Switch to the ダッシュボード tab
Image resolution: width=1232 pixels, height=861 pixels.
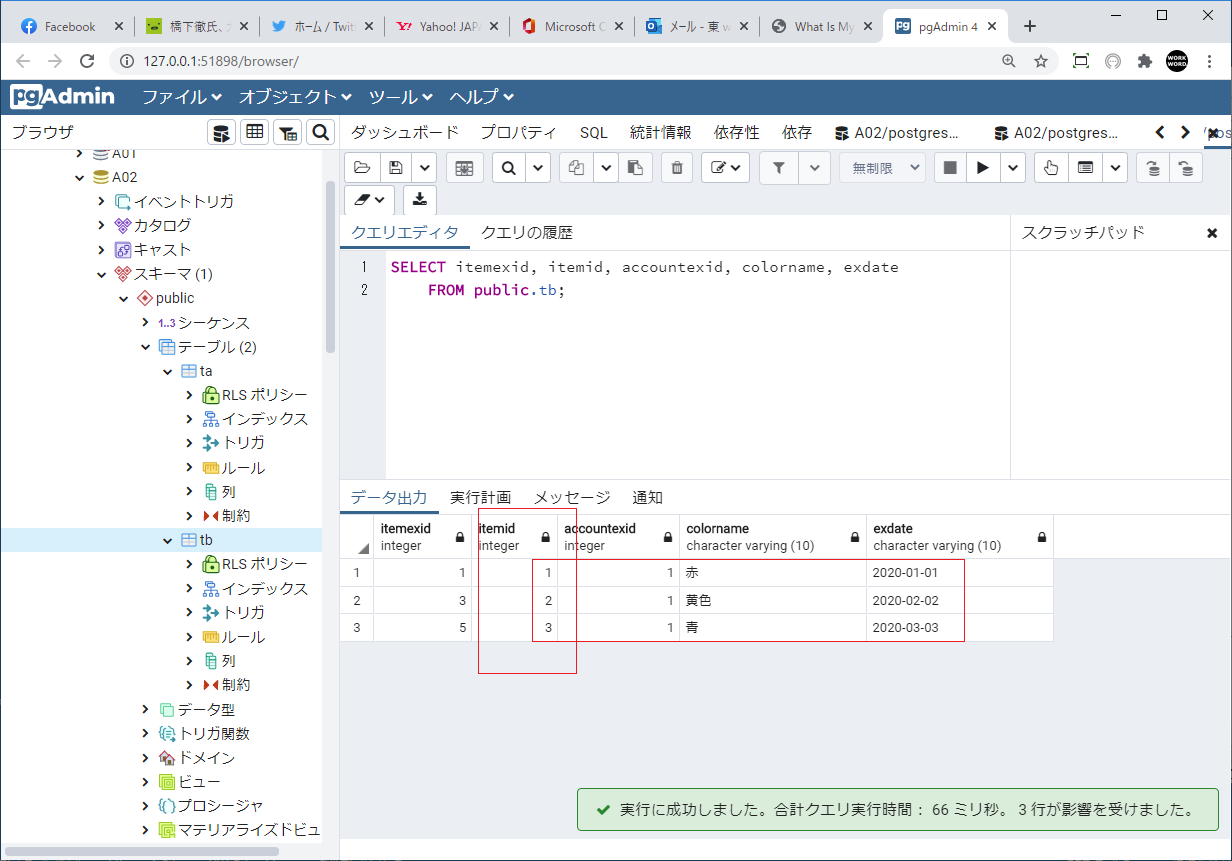click(x=405, y=132)
